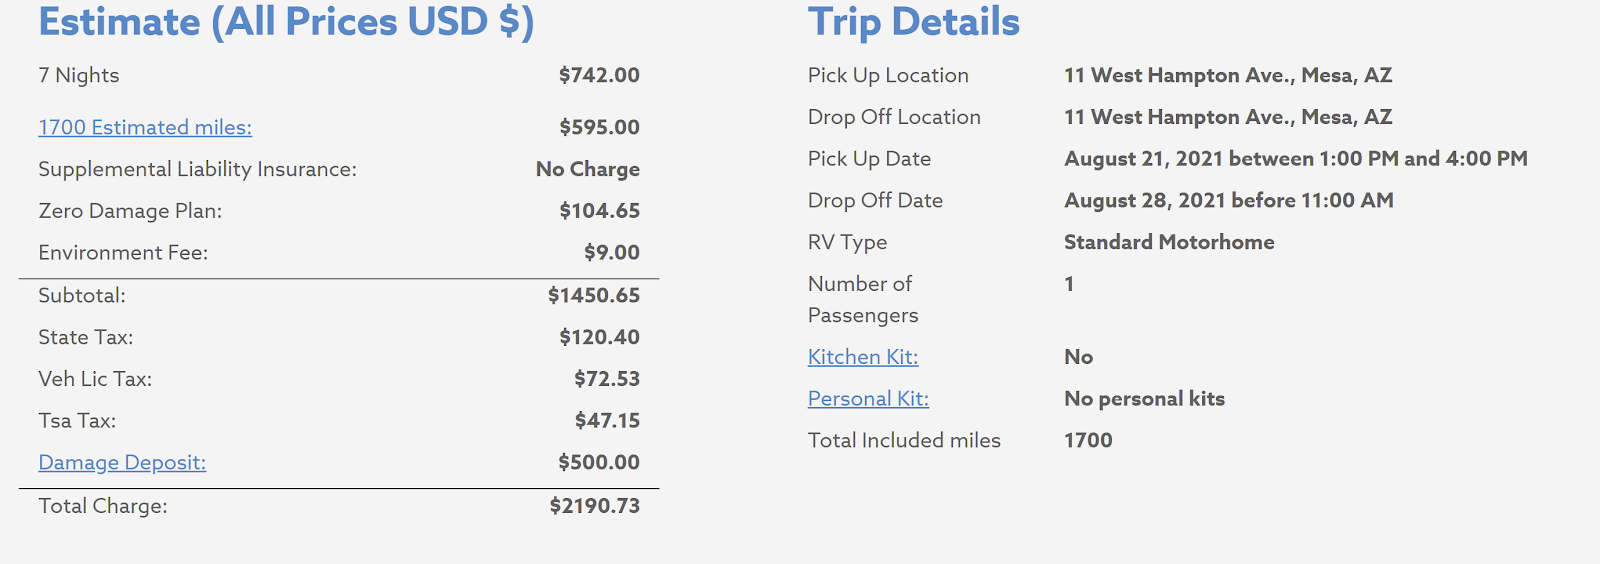Click the $1450.65 Subtotal amount

tap(594, 295)
